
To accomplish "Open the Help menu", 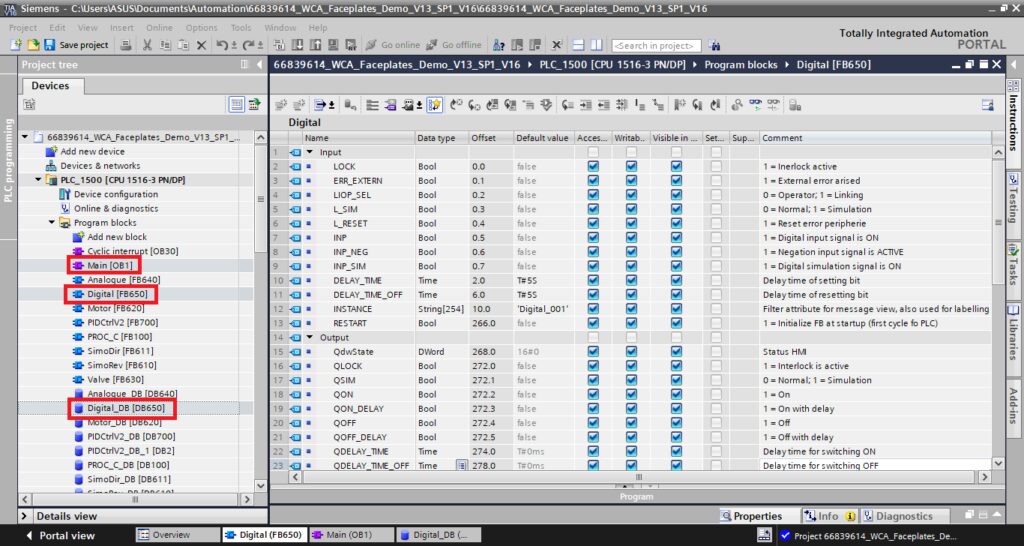I will click(317, 28).
